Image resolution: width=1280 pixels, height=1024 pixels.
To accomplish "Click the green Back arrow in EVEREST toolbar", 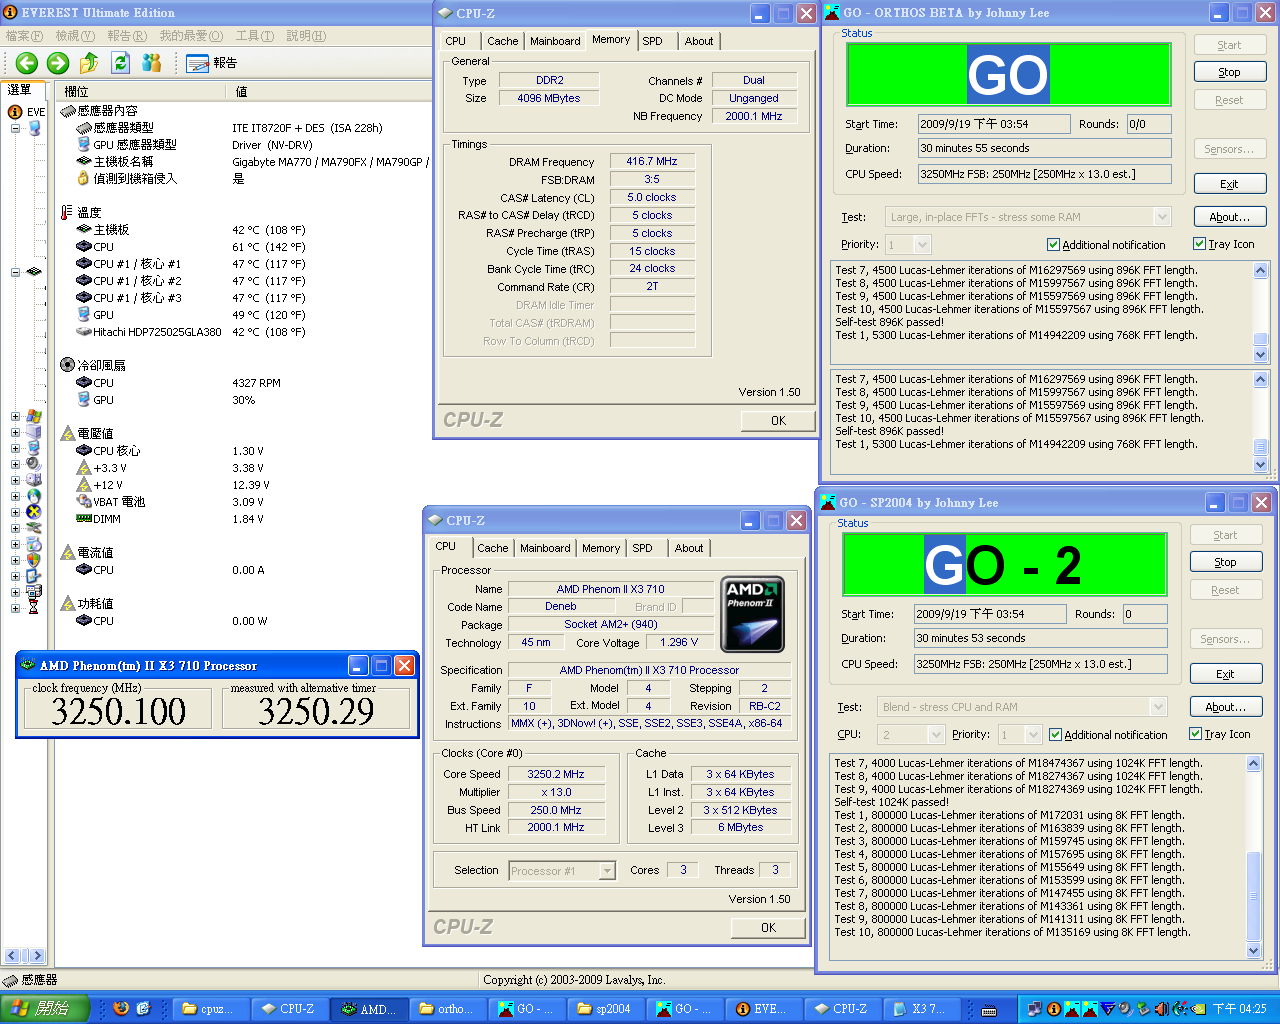I will click(x=27, y=63).
